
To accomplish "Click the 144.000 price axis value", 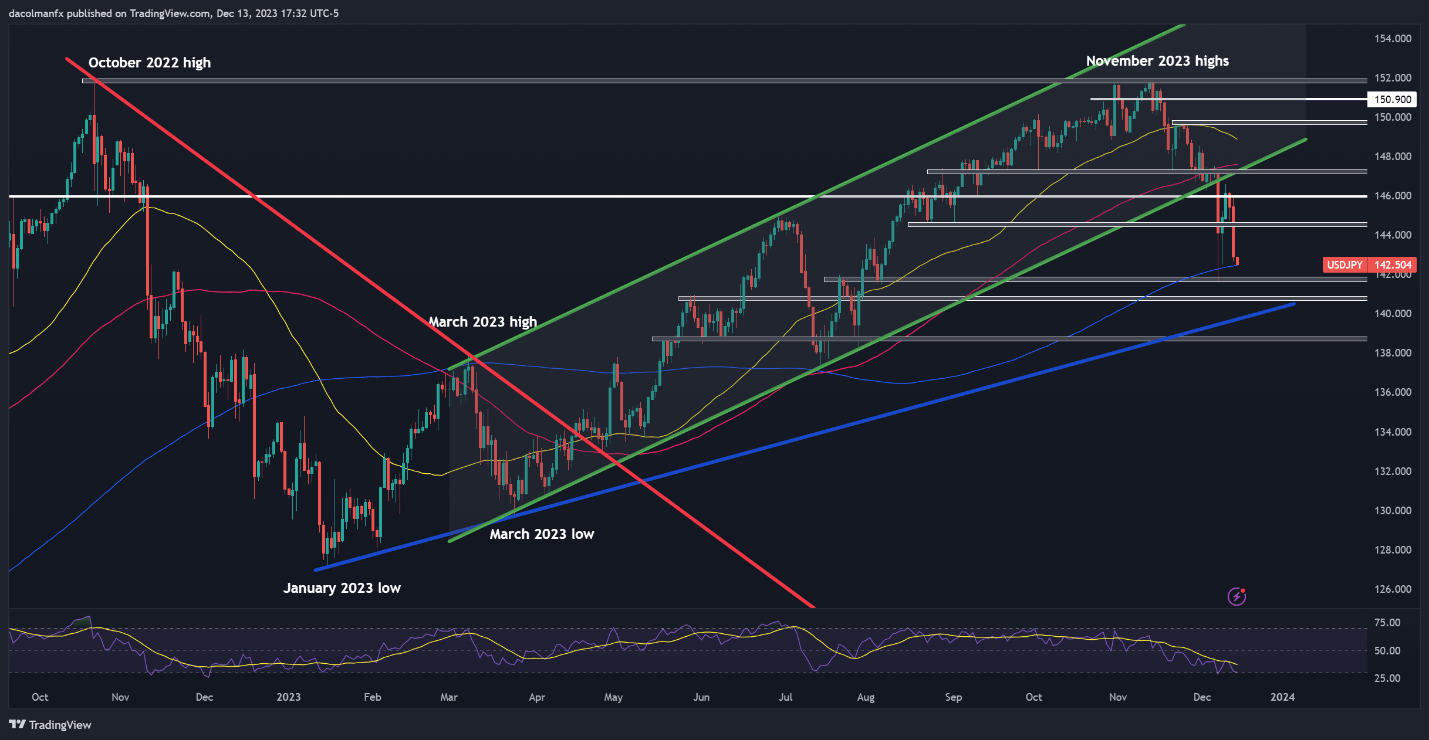I will (1392, 235).
